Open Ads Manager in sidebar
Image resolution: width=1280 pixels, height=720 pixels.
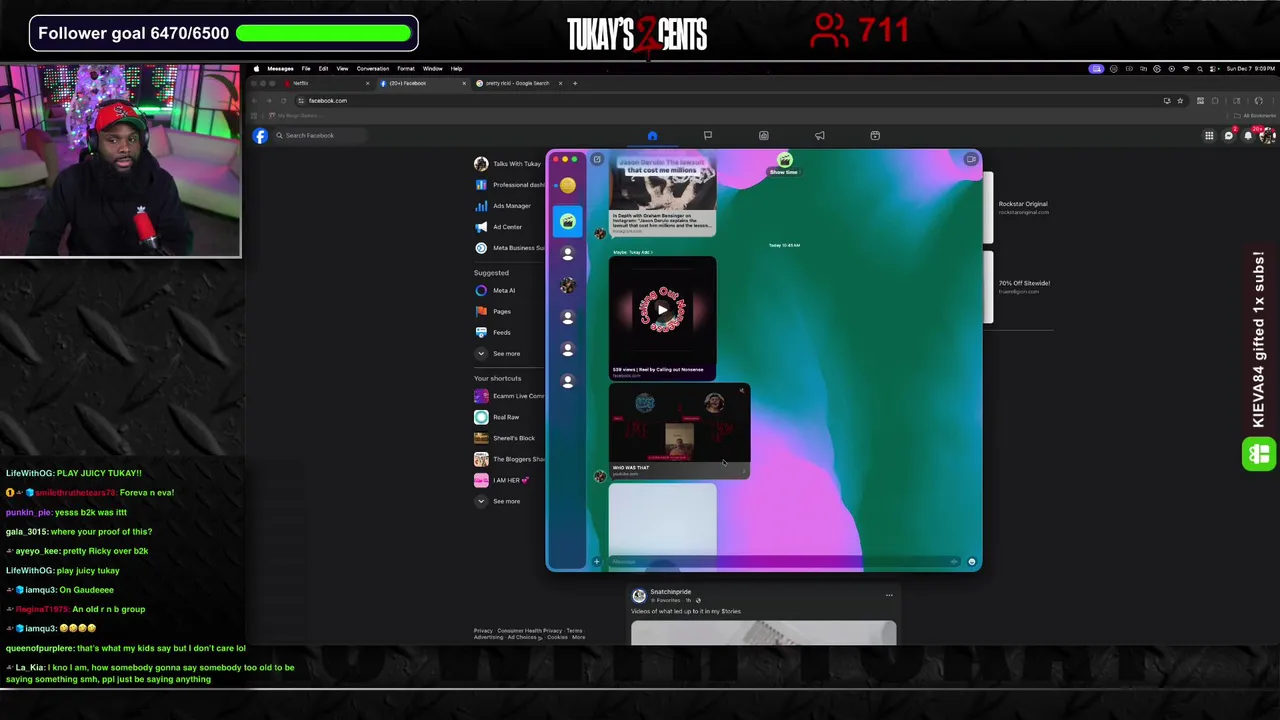click(504, 206)
